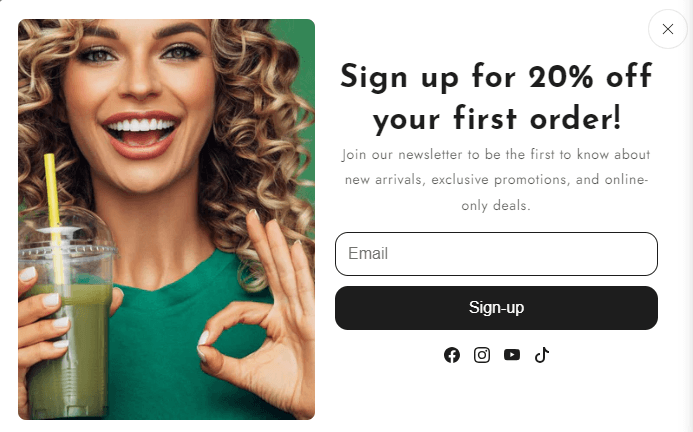Image resolution: width=693 pixels, height=432 pixels.
Task: Click the woman's smiling mouth in photo
Action: coord(141,134)
